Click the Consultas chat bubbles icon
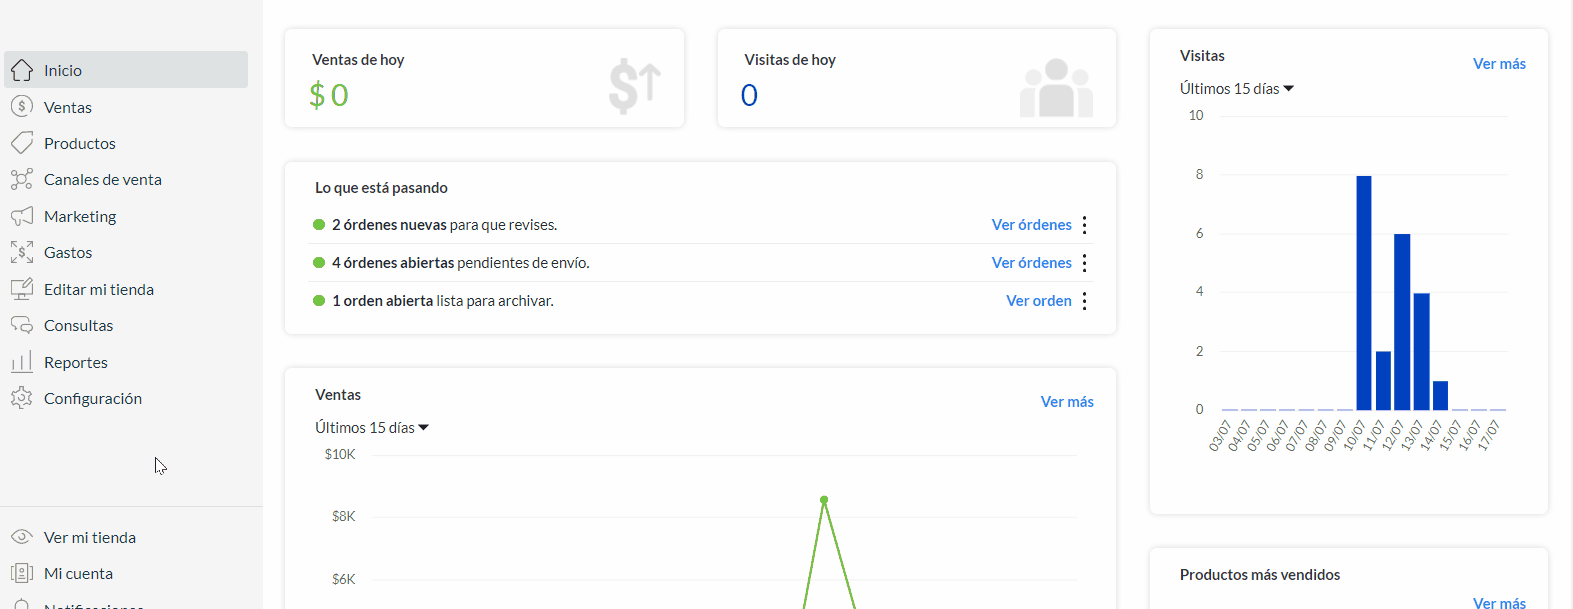 (22, 325)
